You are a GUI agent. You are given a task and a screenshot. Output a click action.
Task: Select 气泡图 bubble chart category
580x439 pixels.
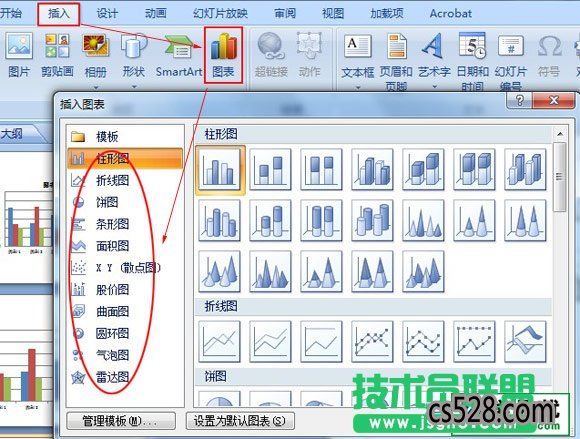coord(125,355)
